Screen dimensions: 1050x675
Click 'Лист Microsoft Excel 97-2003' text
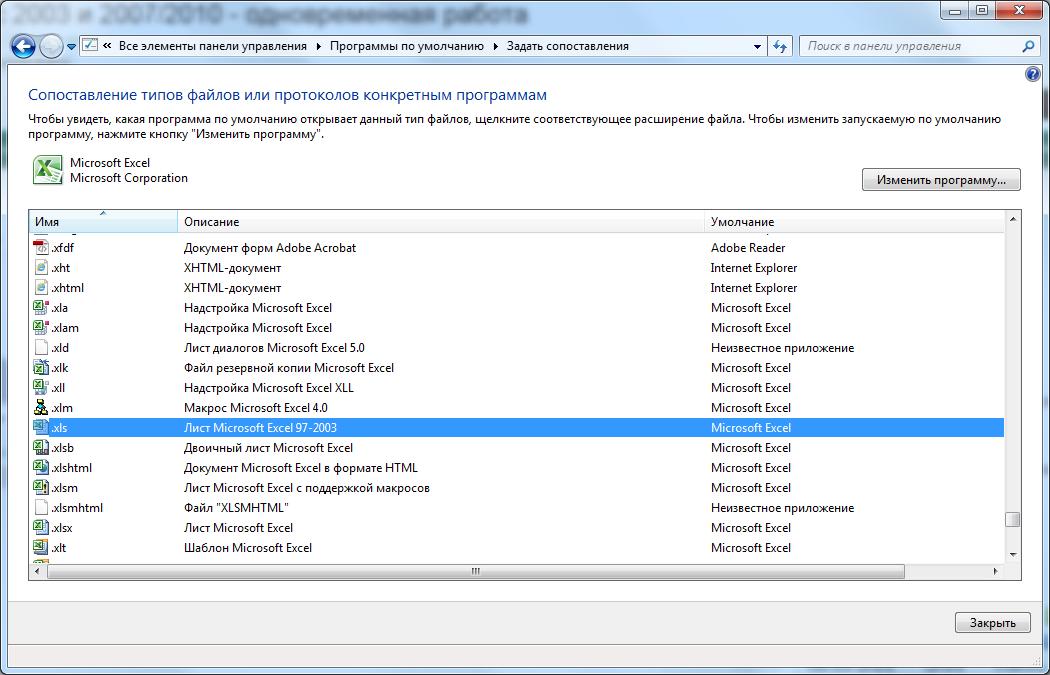click(x=260, y=428)
